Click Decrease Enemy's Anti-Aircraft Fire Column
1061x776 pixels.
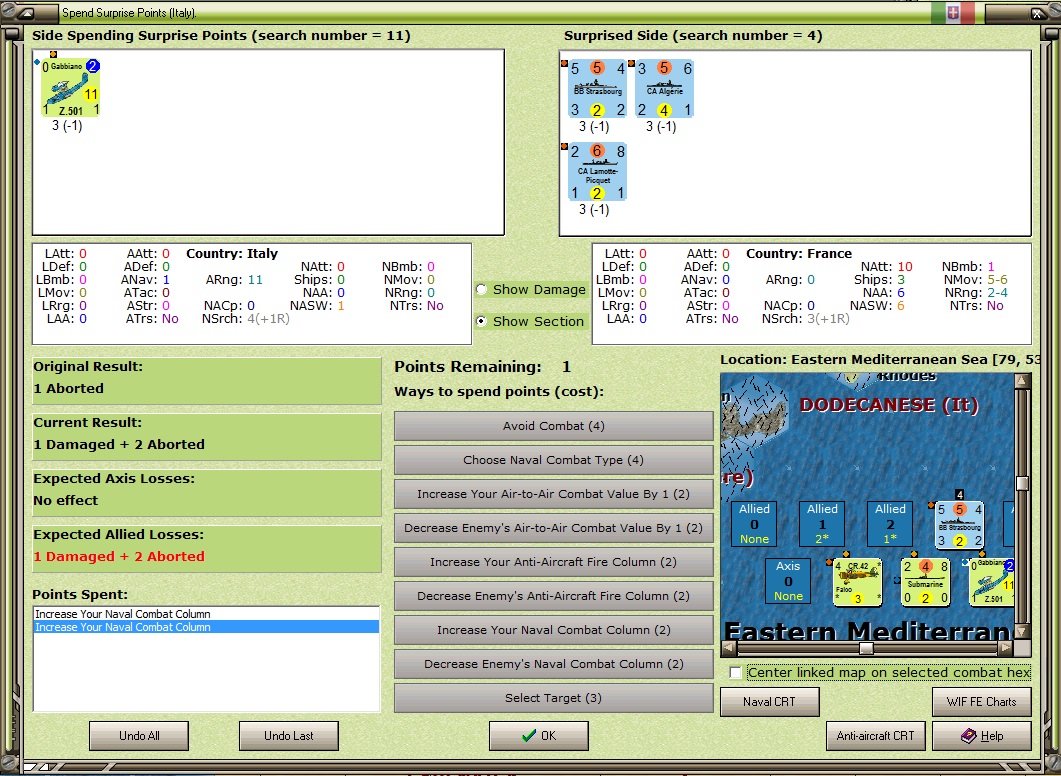pos(554,596)
